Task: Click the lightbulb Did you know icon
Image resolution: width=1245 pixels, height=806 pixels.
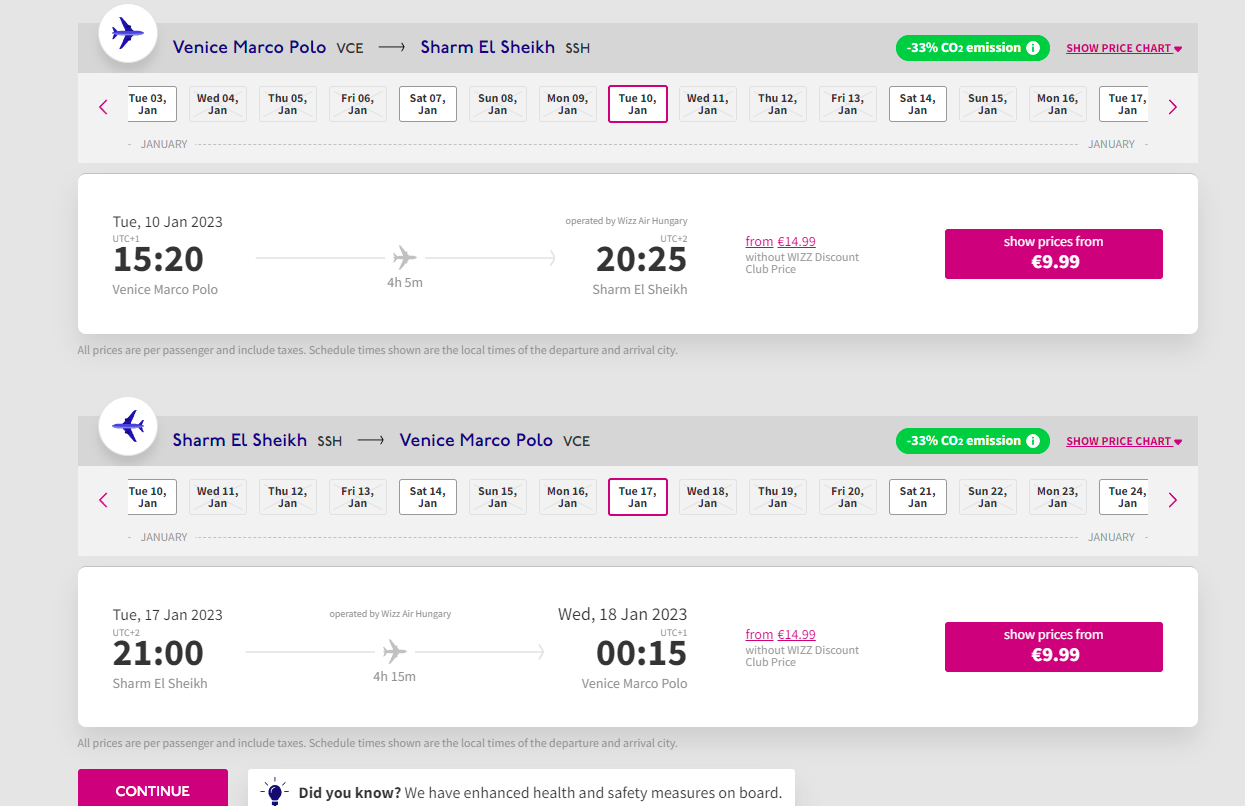Action: (x=274, y=792)
